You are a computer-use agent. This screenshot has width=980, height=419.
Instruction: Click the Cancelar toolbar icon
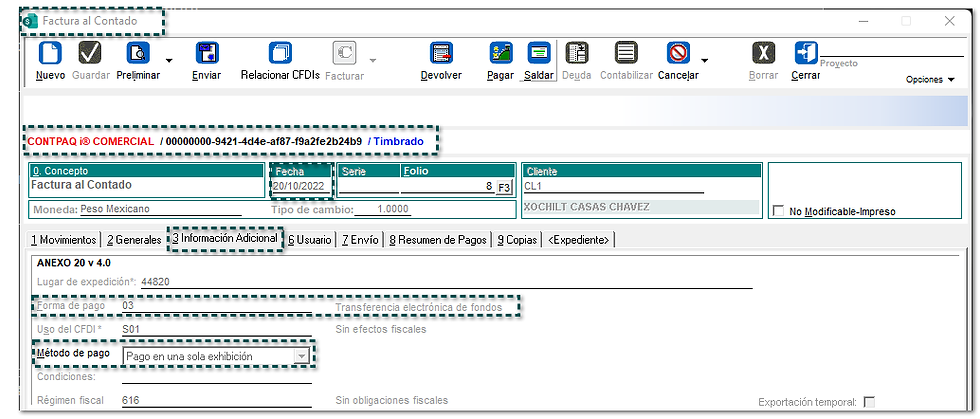[678, 53]
